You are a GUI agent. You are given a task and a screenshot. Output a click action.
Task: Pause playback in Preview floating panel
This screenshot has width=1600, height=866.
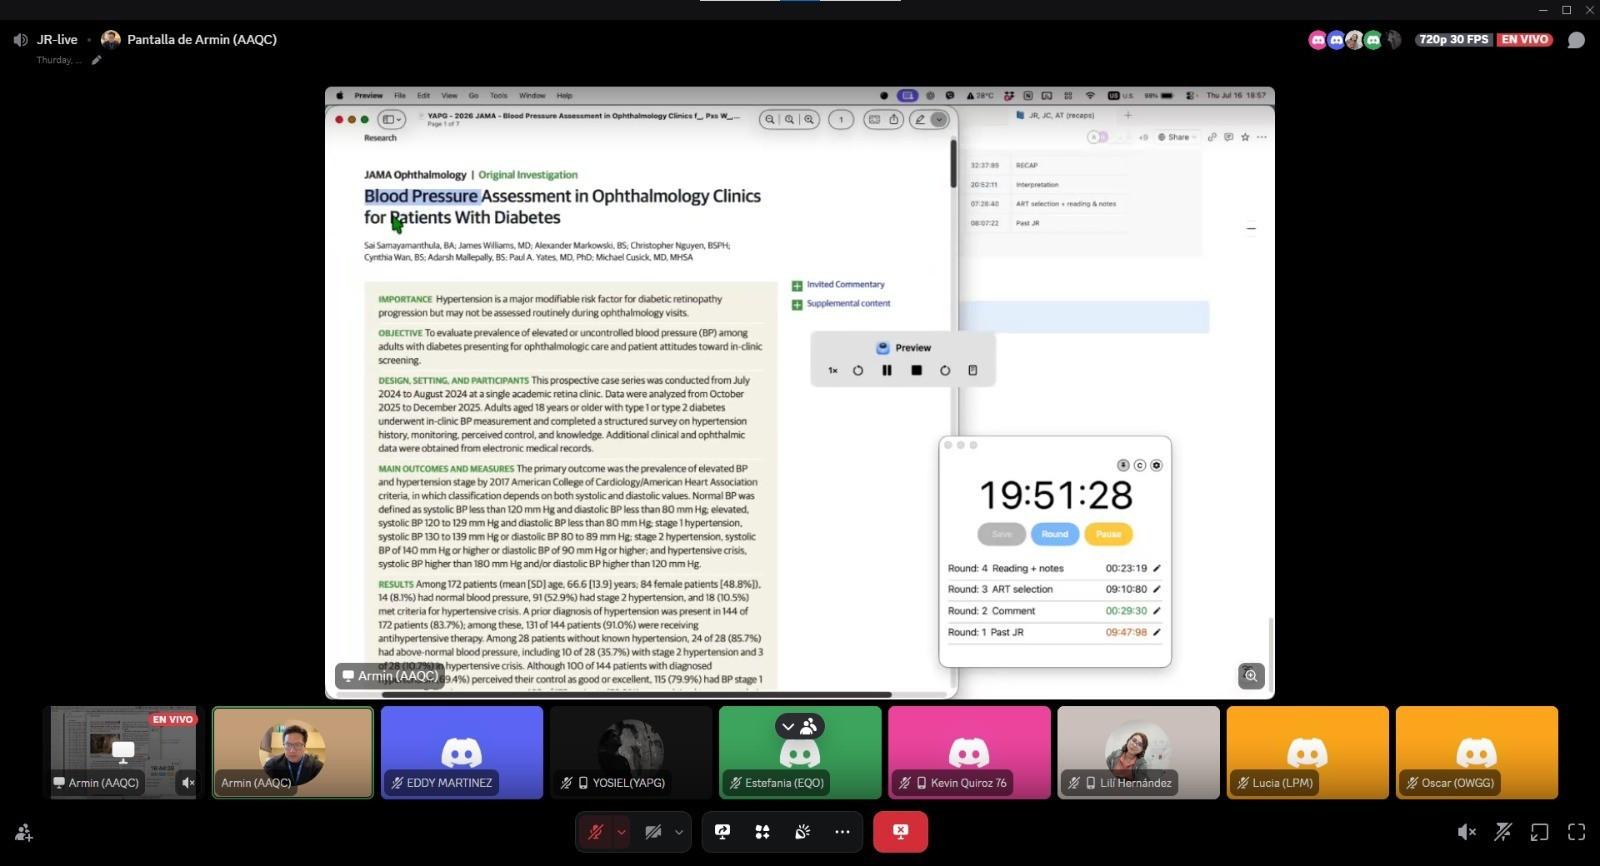[x=887, y=370]
